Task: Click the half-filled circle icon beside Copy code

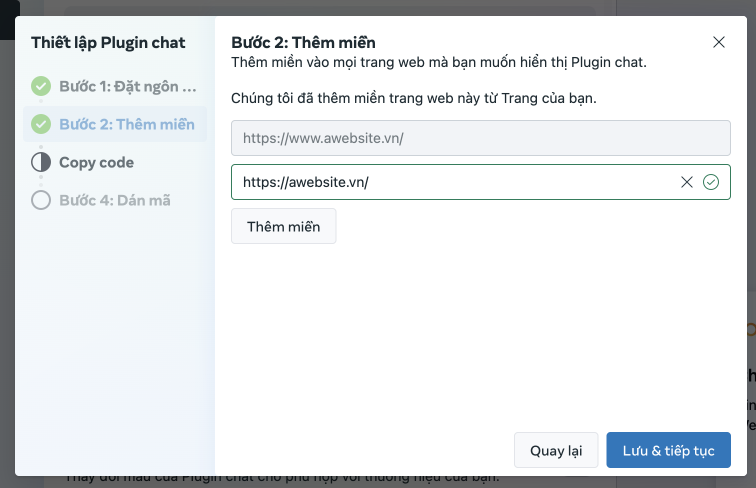Action: point(41,162)
